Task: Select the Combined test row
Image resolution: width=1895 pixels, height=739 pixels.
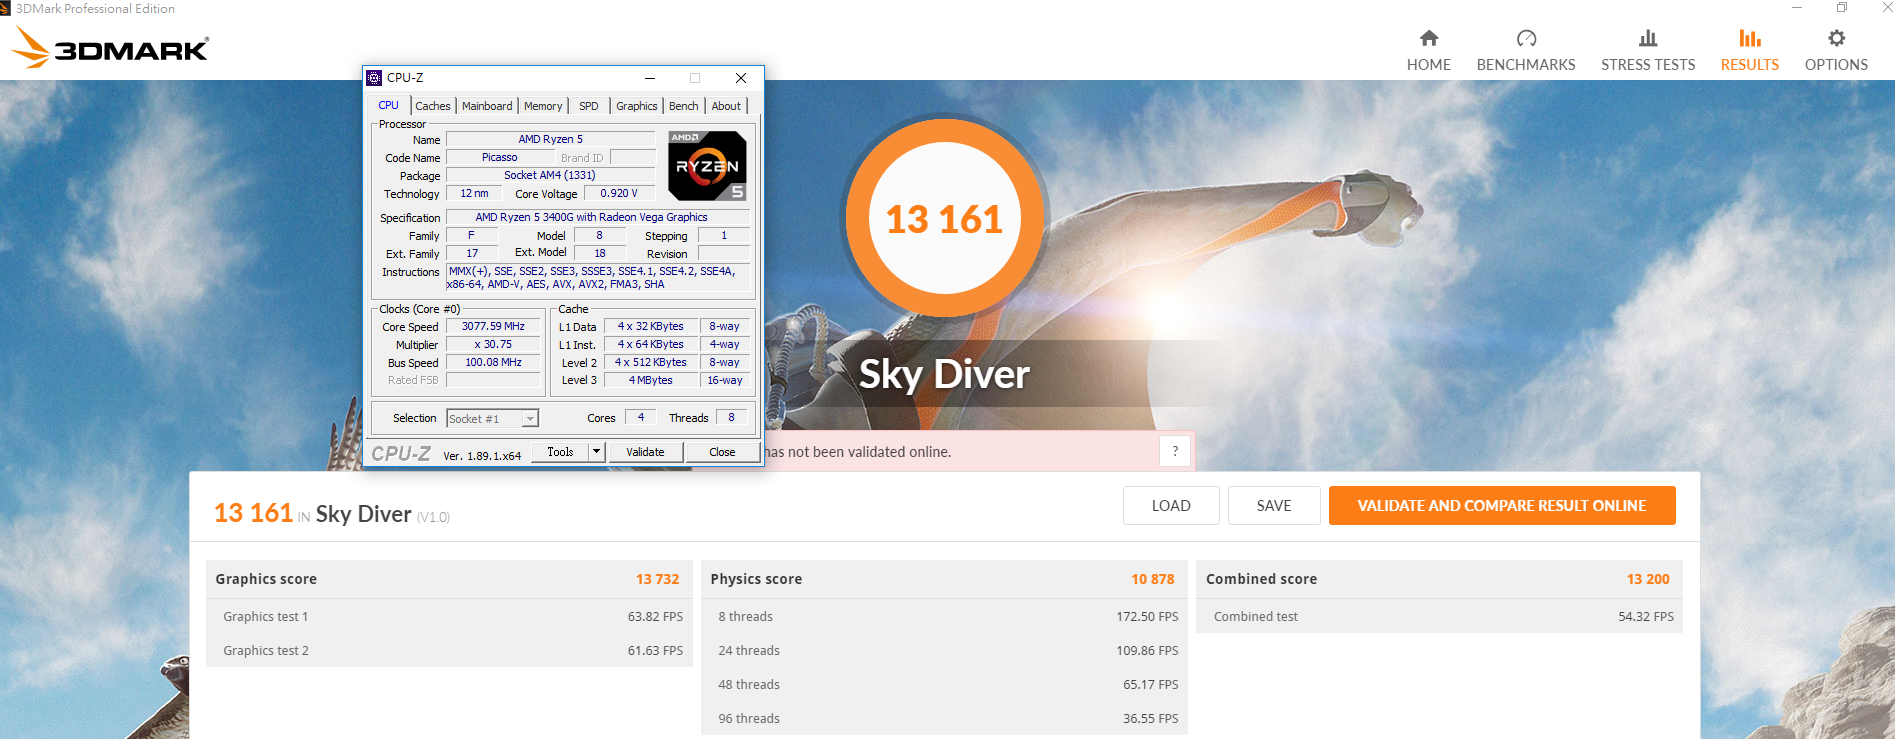Action: tap(1439, 616)
